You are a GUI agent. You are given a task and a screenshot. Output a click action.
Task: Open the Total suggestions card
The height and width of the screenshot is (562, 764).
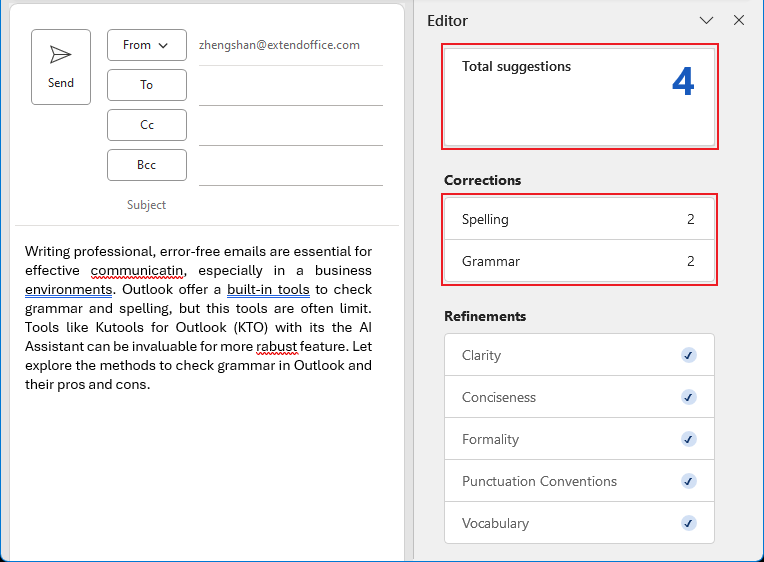point(579,97)
